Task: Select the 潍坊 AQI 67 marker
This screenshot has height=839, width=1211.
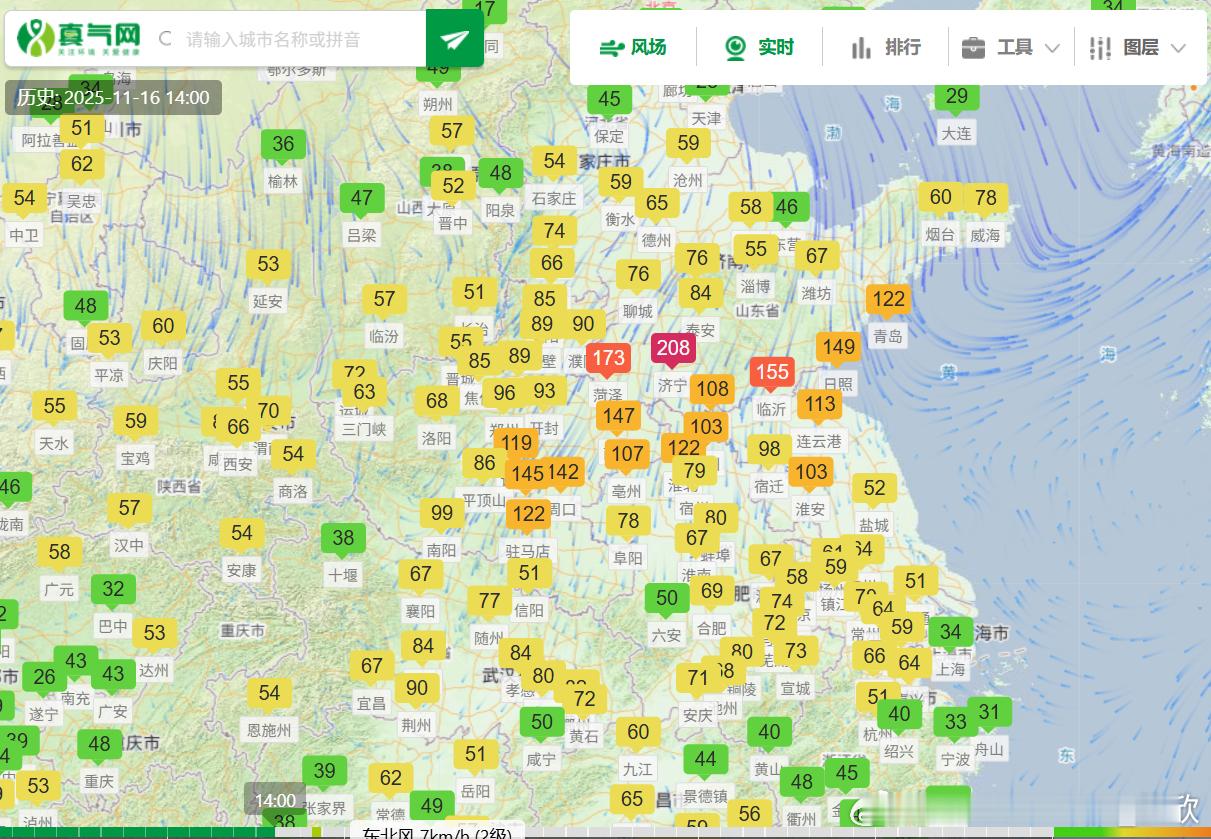Action: pos(817,258)
